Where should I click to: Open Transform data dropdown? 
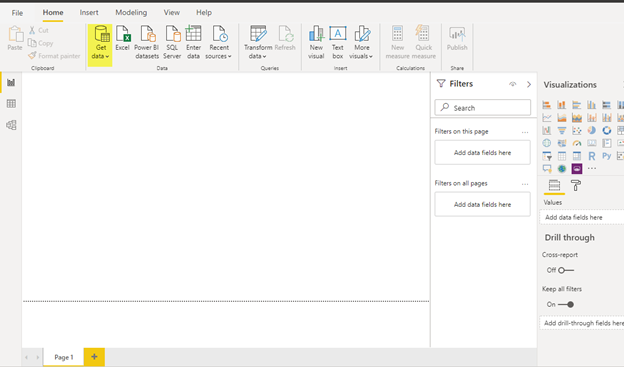tap(258, 42)
